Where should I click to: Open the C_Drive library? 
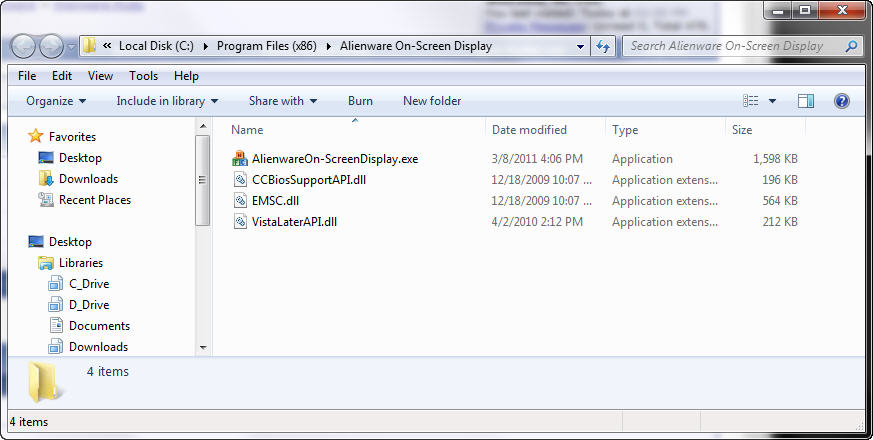[x=89, y=284]
